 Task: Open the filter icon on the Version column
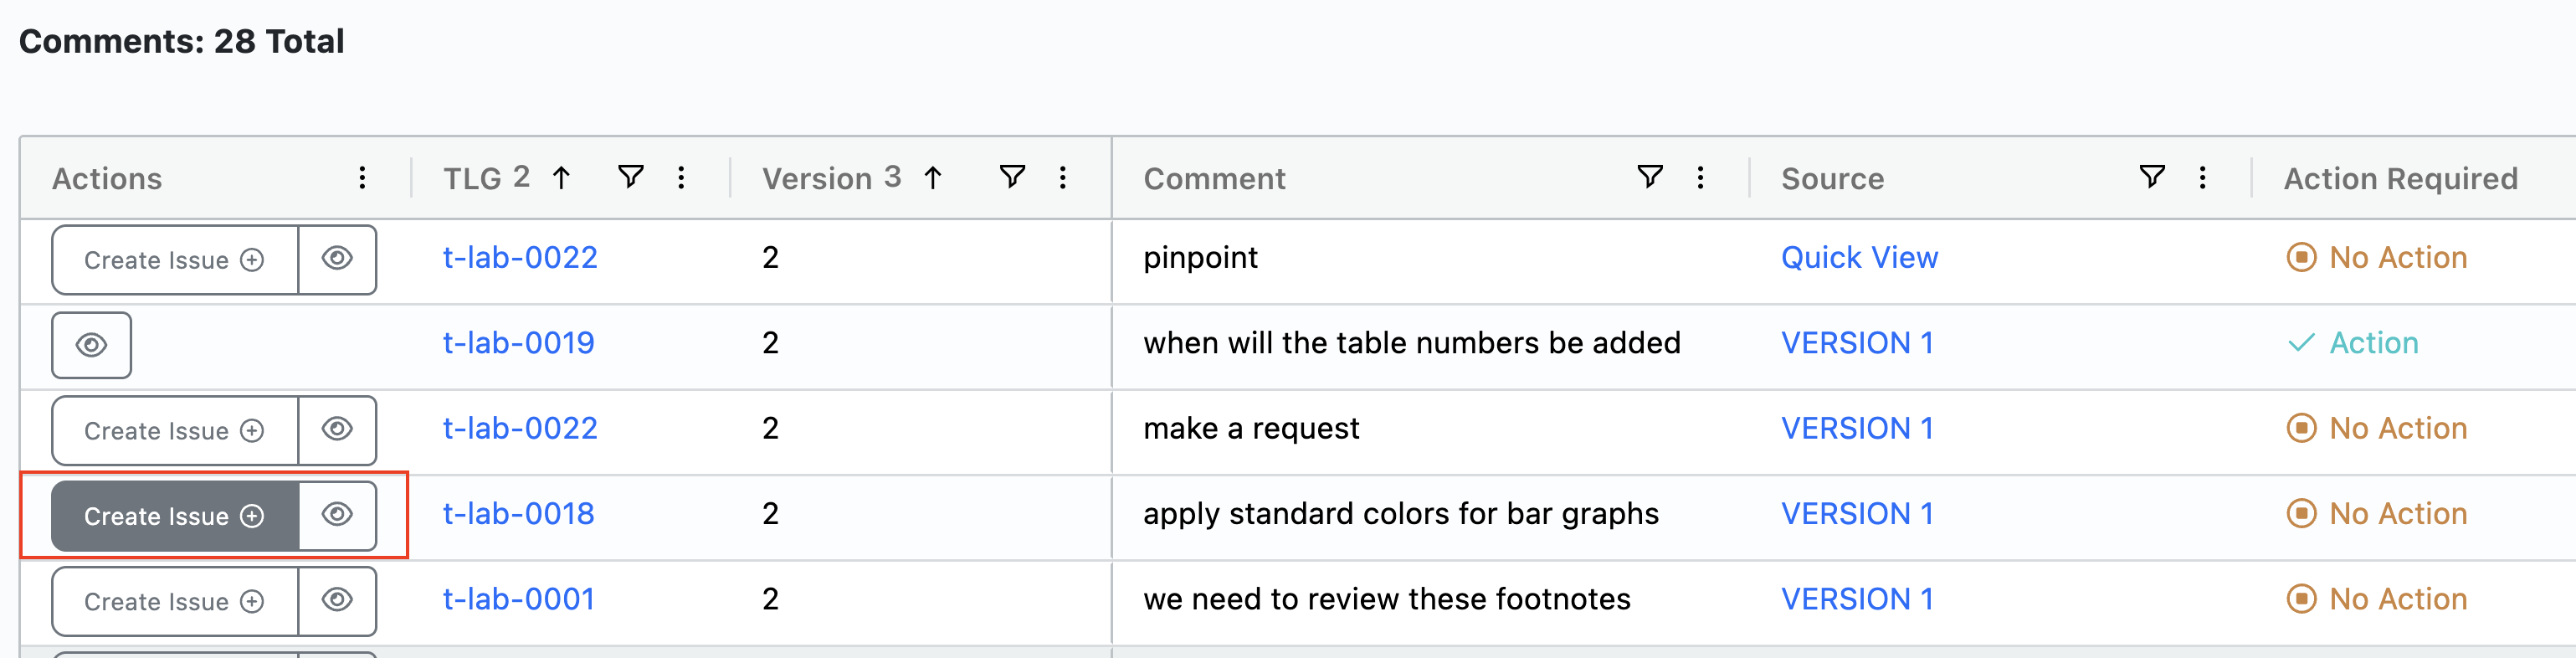[1013, 177]
